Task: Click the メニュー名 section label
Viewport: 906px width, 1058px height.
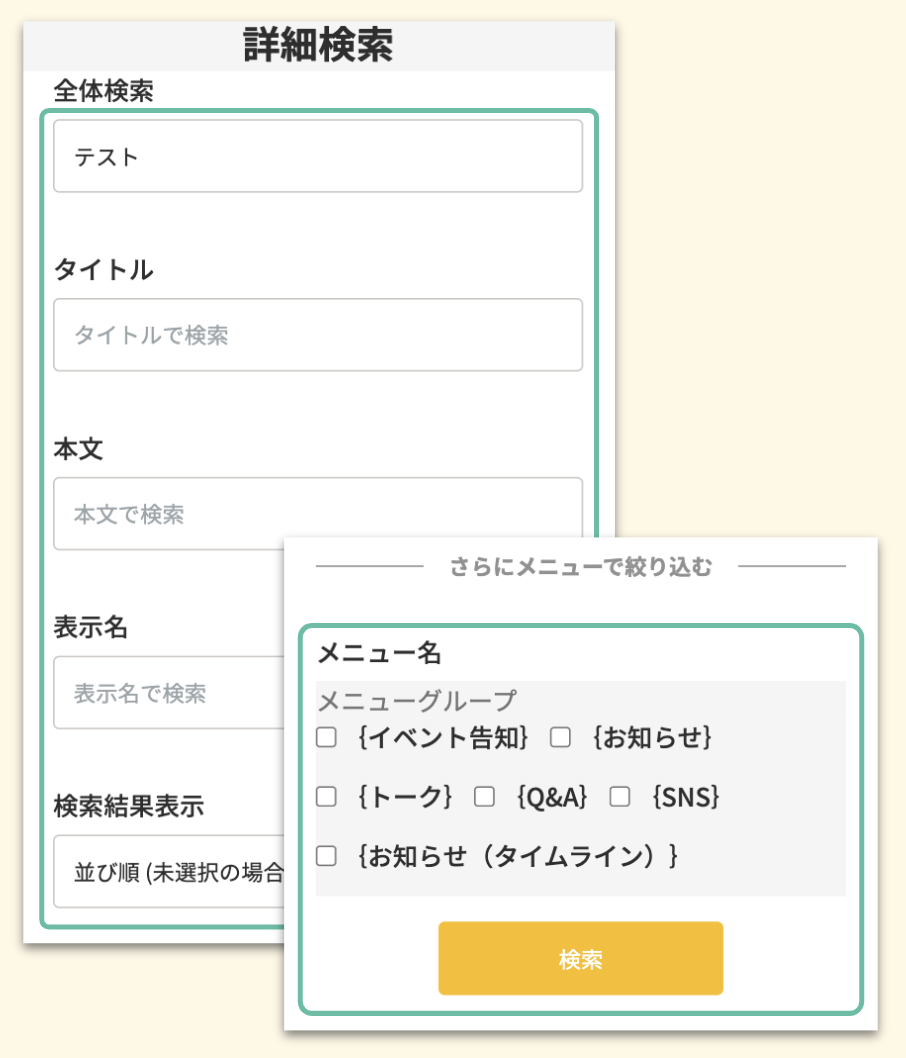Action: (x=379, y=654)
